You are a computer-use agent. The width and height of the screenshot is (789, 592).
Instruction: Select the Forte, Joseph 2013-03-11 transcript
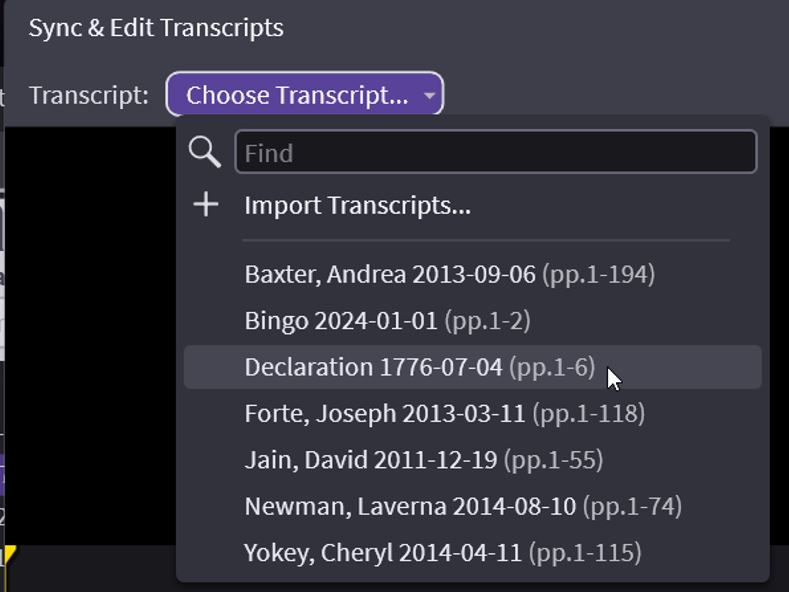[x=385, y=413]
